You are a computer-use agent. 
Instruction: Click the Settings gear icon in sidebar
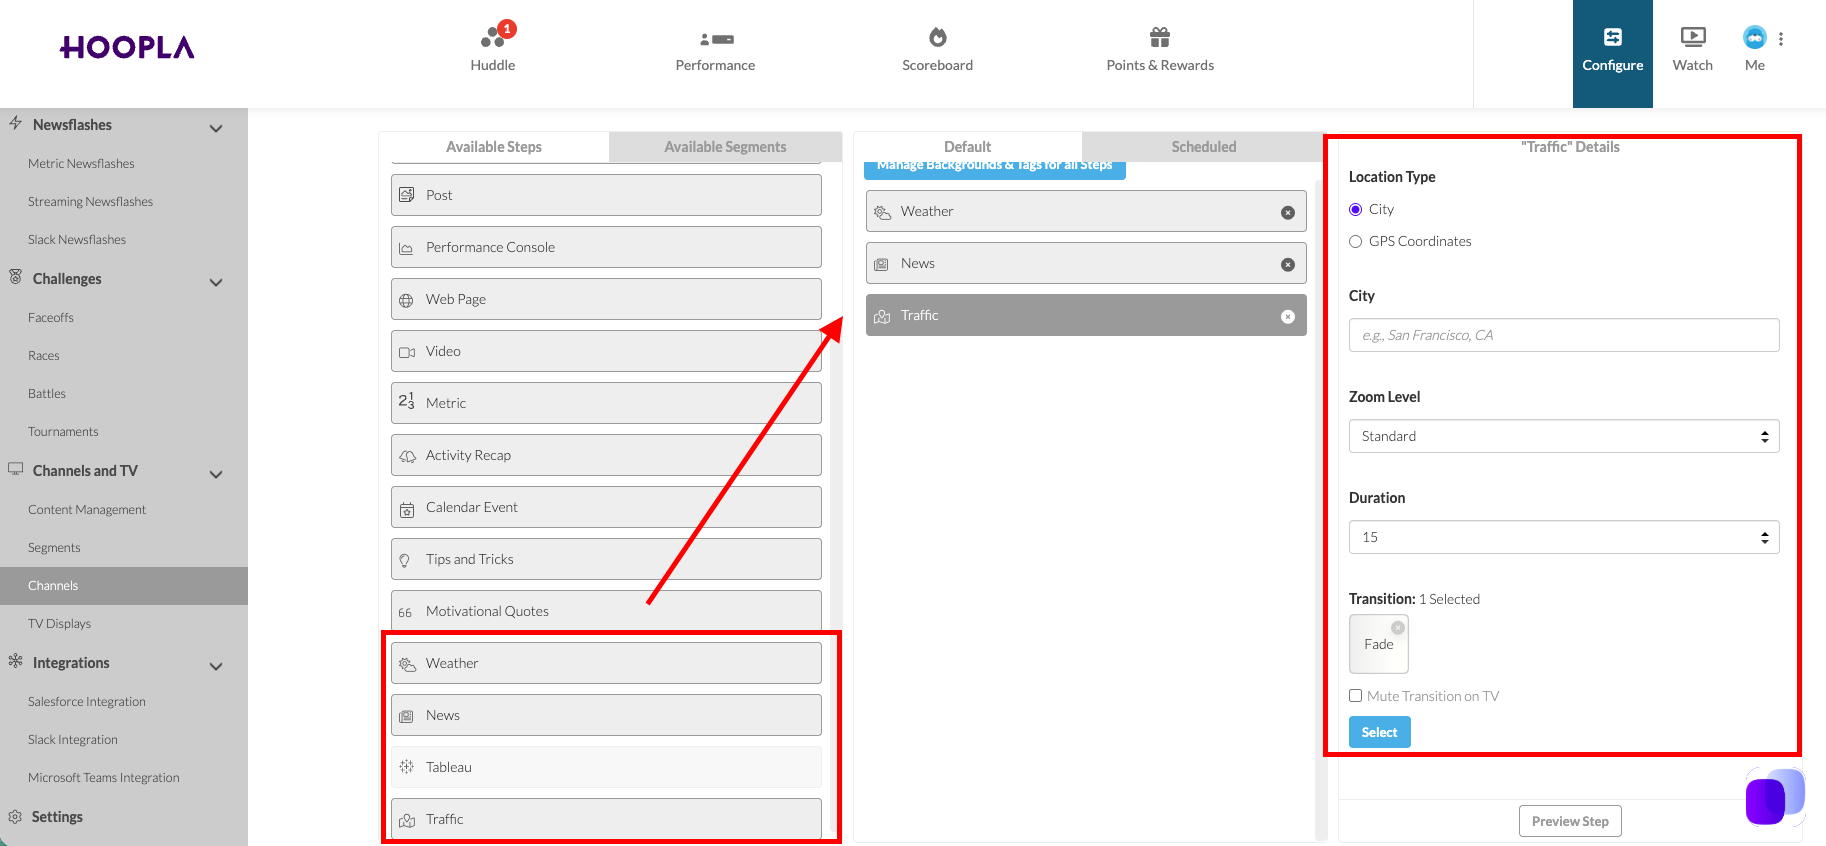tap(15, 817)
